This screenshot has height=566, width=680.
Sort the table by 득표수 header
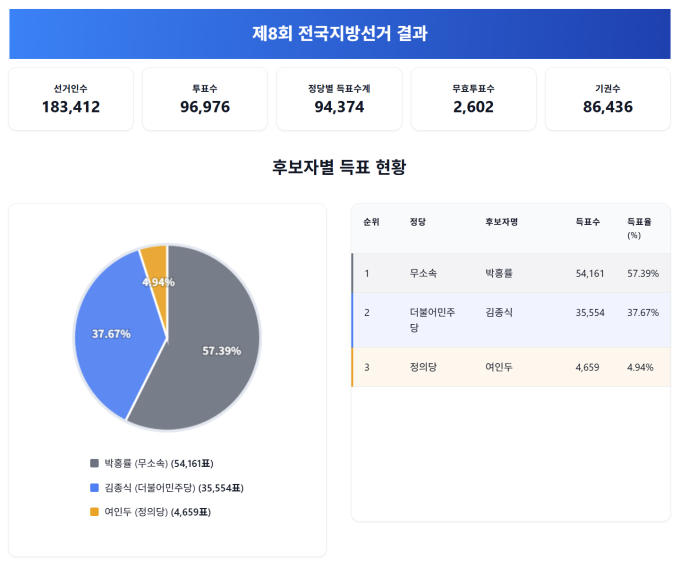pyautogui.click(x=588, y=222)
